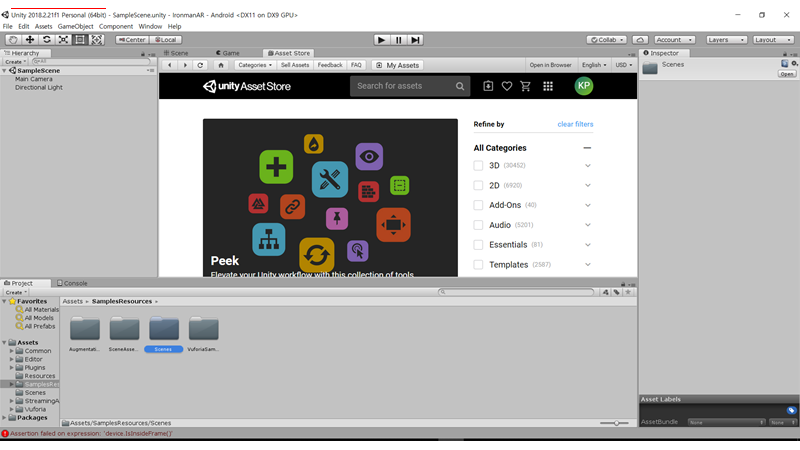Viewport: 800px width, 450px height.
Task: Click the Sell Assets button
Action: 295,65
